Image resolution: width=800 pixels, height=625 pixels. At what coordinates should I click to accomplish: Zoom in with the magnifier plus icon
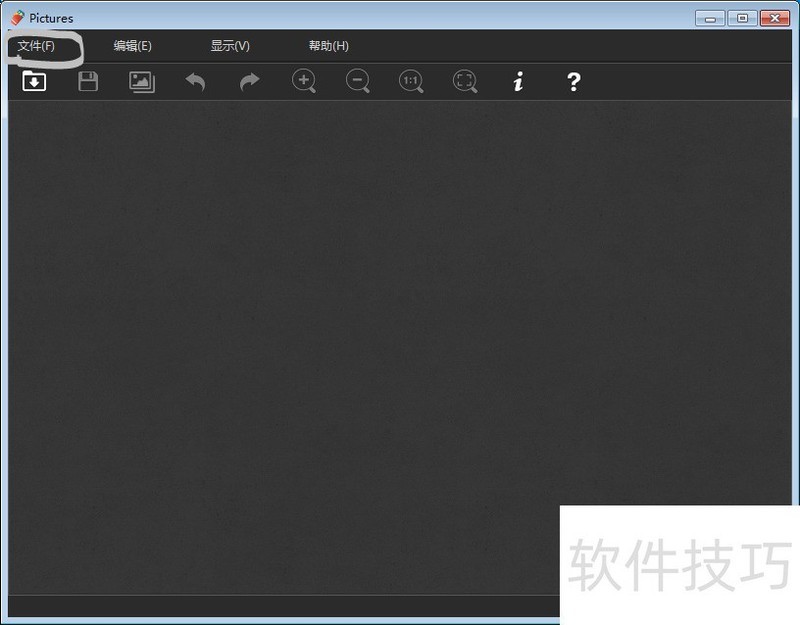click(x=304, y=82)
